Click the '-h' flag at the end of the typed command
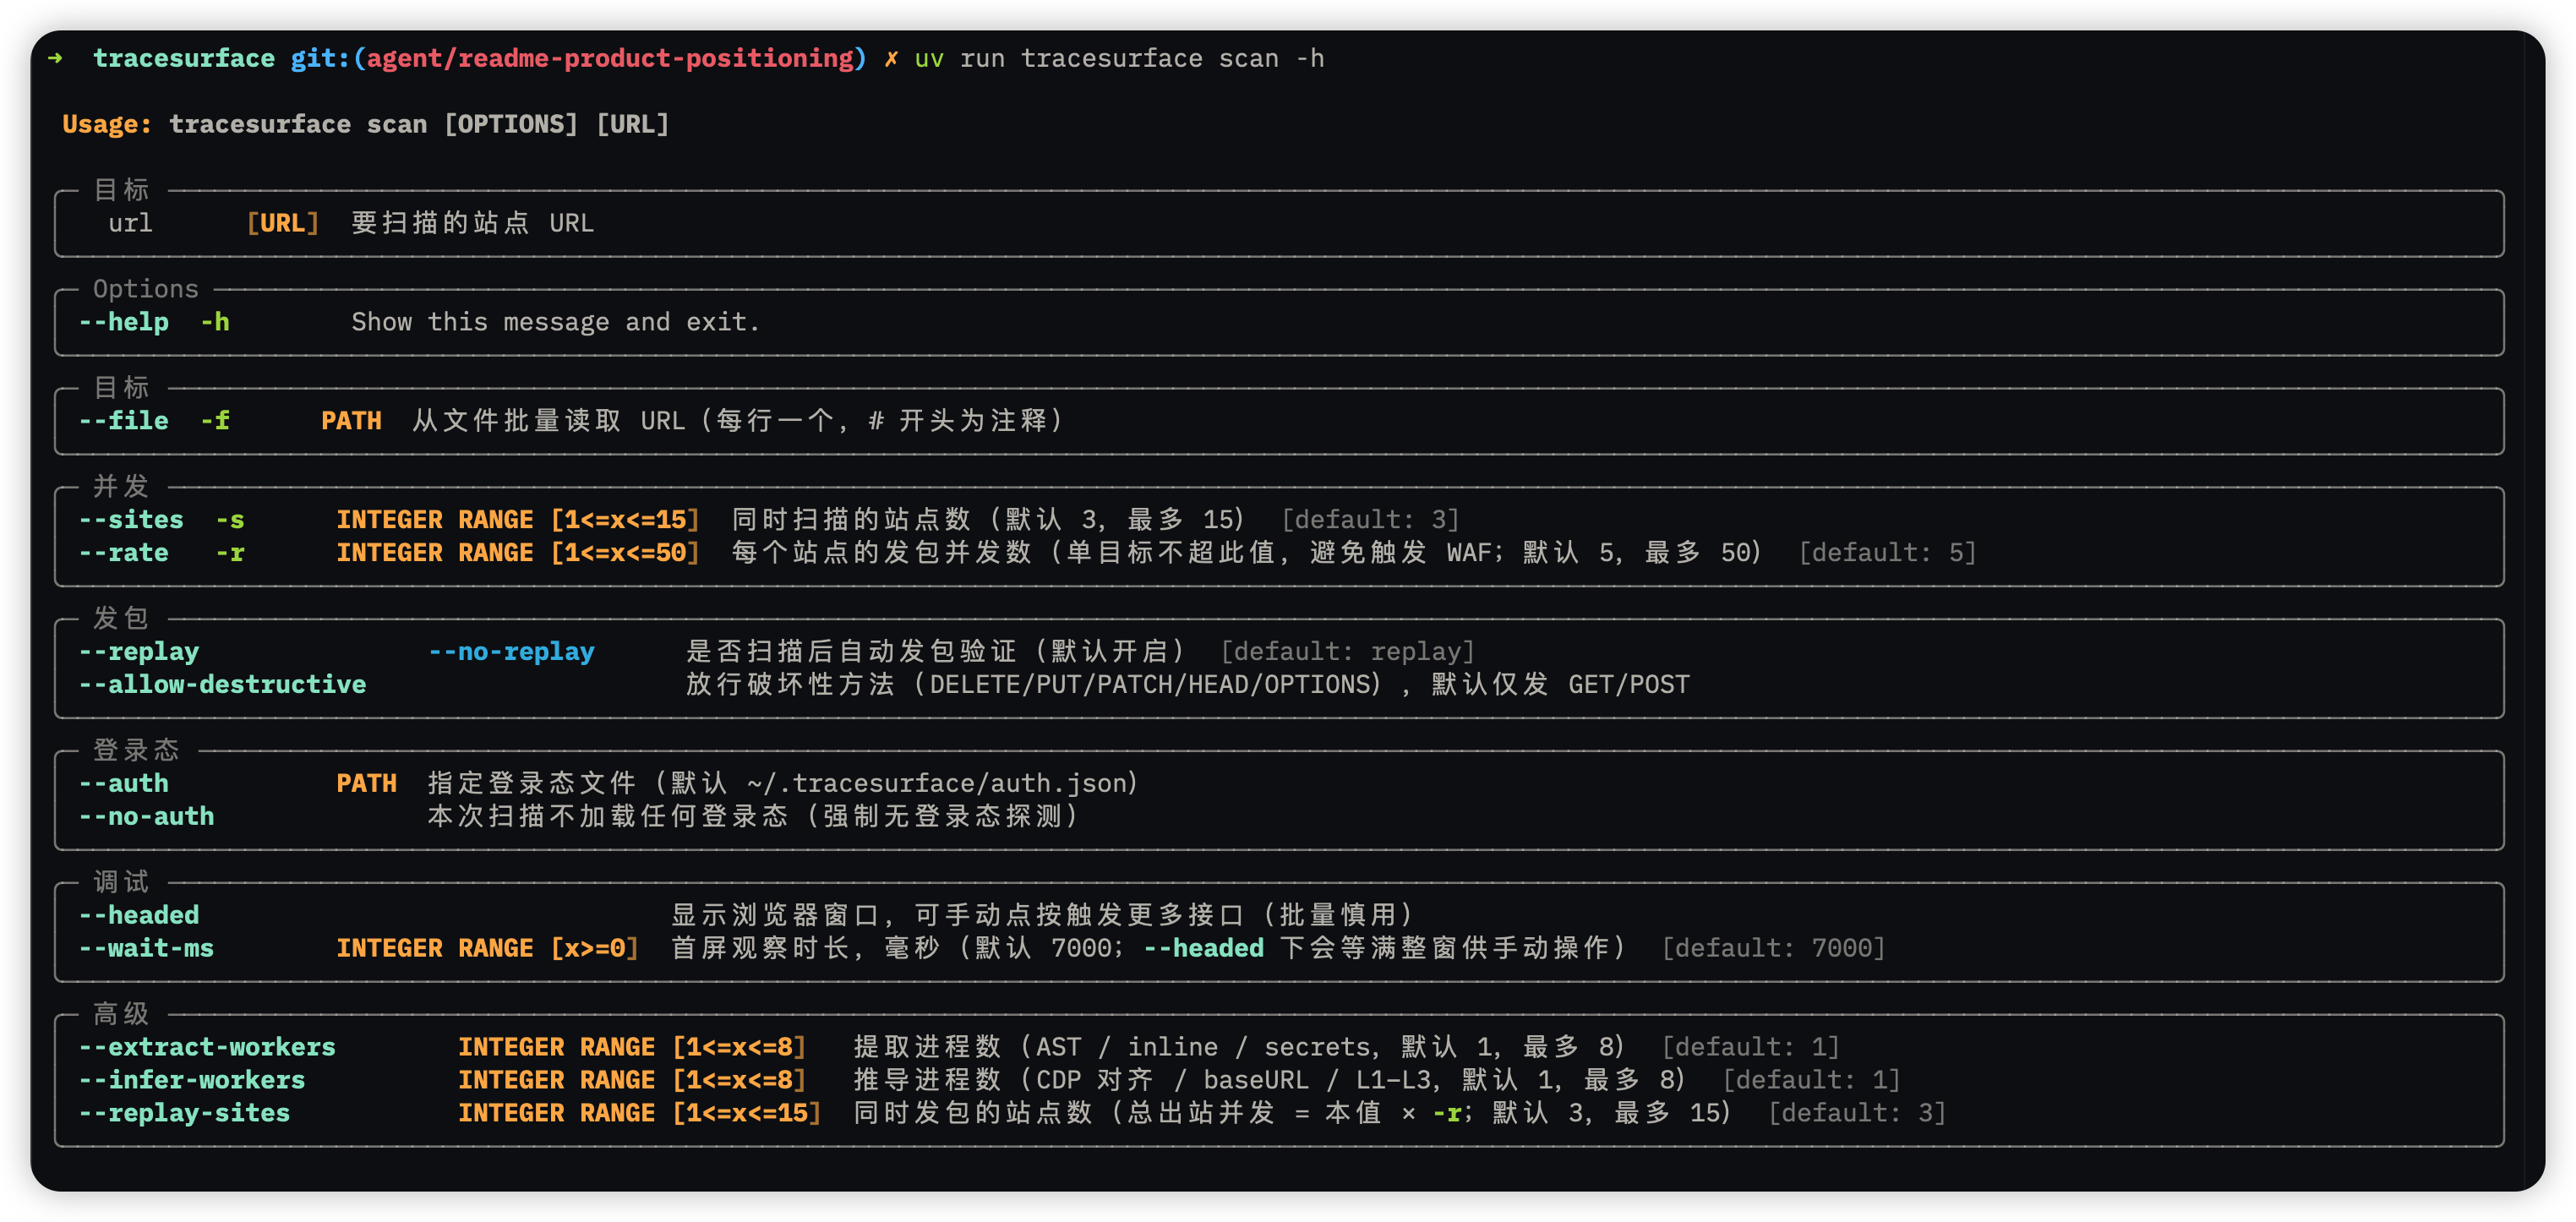The height and width of the screenshot is (1222, 2576). pos(1310,59)
